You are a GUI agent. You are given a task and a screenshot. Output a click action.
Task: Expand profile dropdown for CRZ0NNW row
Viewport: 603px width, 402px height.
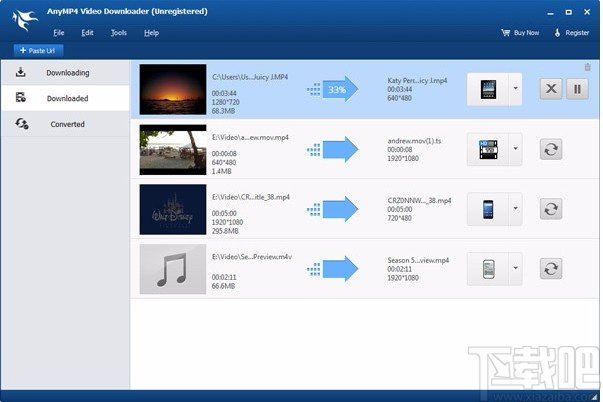click(x=515, y=209)
